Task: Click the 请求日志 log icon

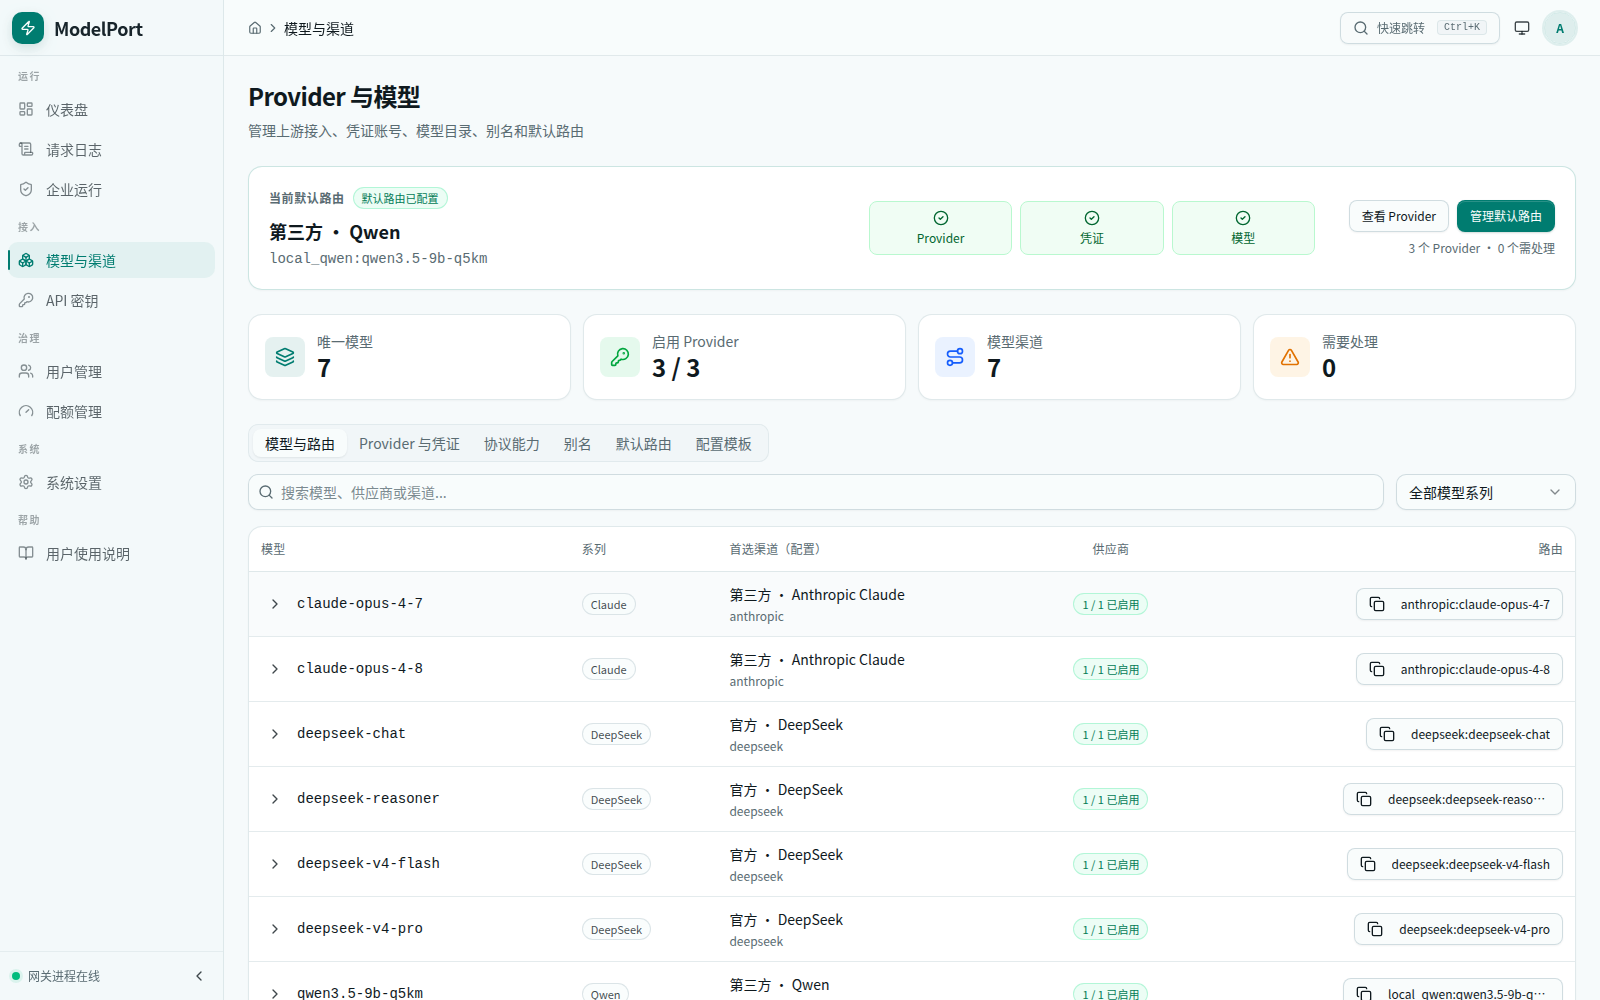Action: pyautogui.click(x=26, y=149)
